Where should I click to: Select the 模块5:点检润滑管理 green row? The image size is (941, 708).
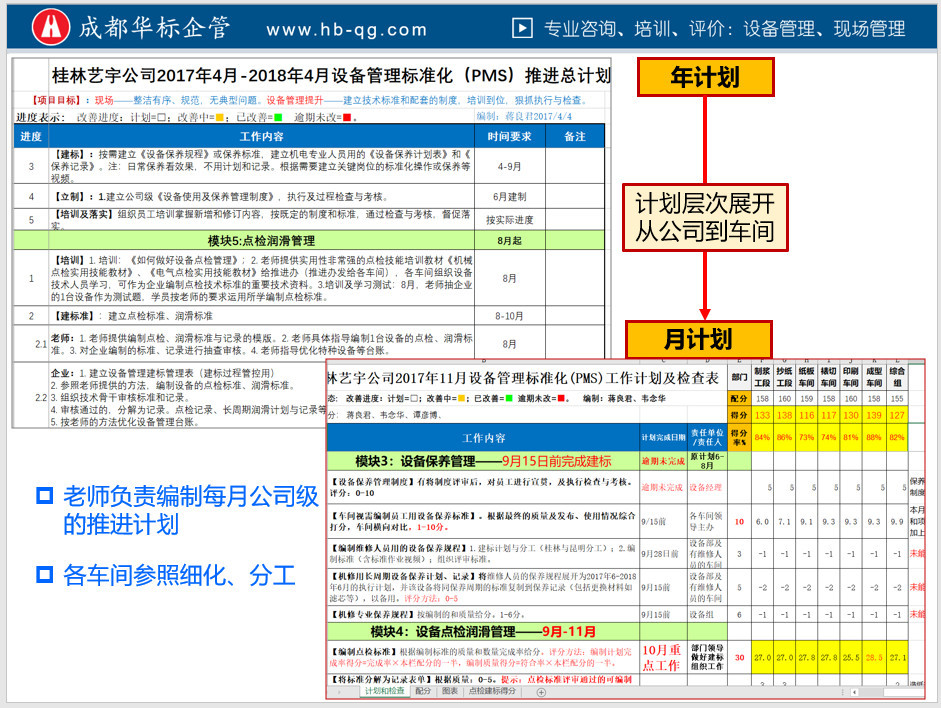pyautogui.click(x=261, y=241)
